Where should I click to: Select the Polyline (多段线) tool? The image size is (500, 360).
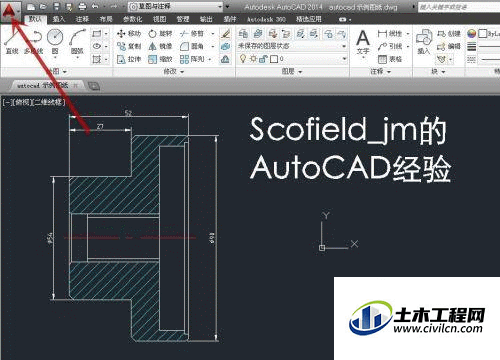[x=33, y=42]
